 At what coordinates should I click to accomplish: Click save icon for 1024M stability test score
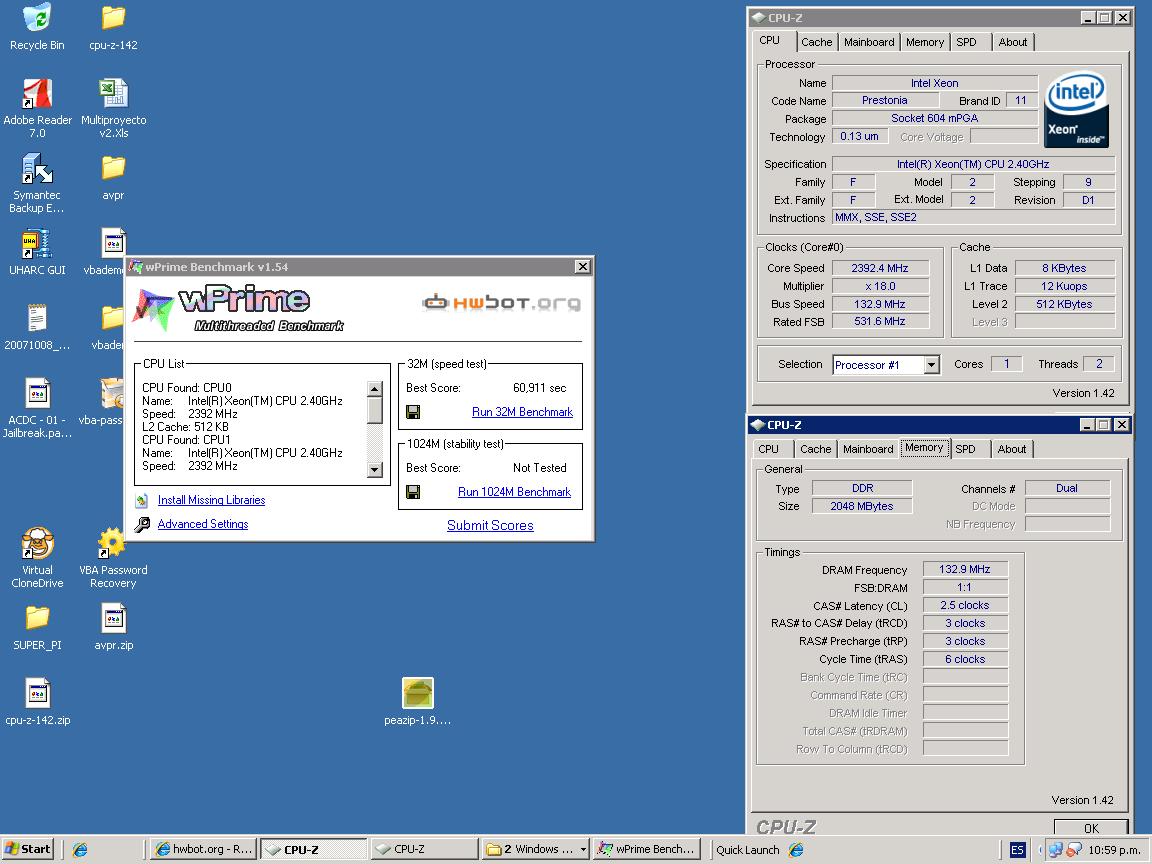[413, 492]
